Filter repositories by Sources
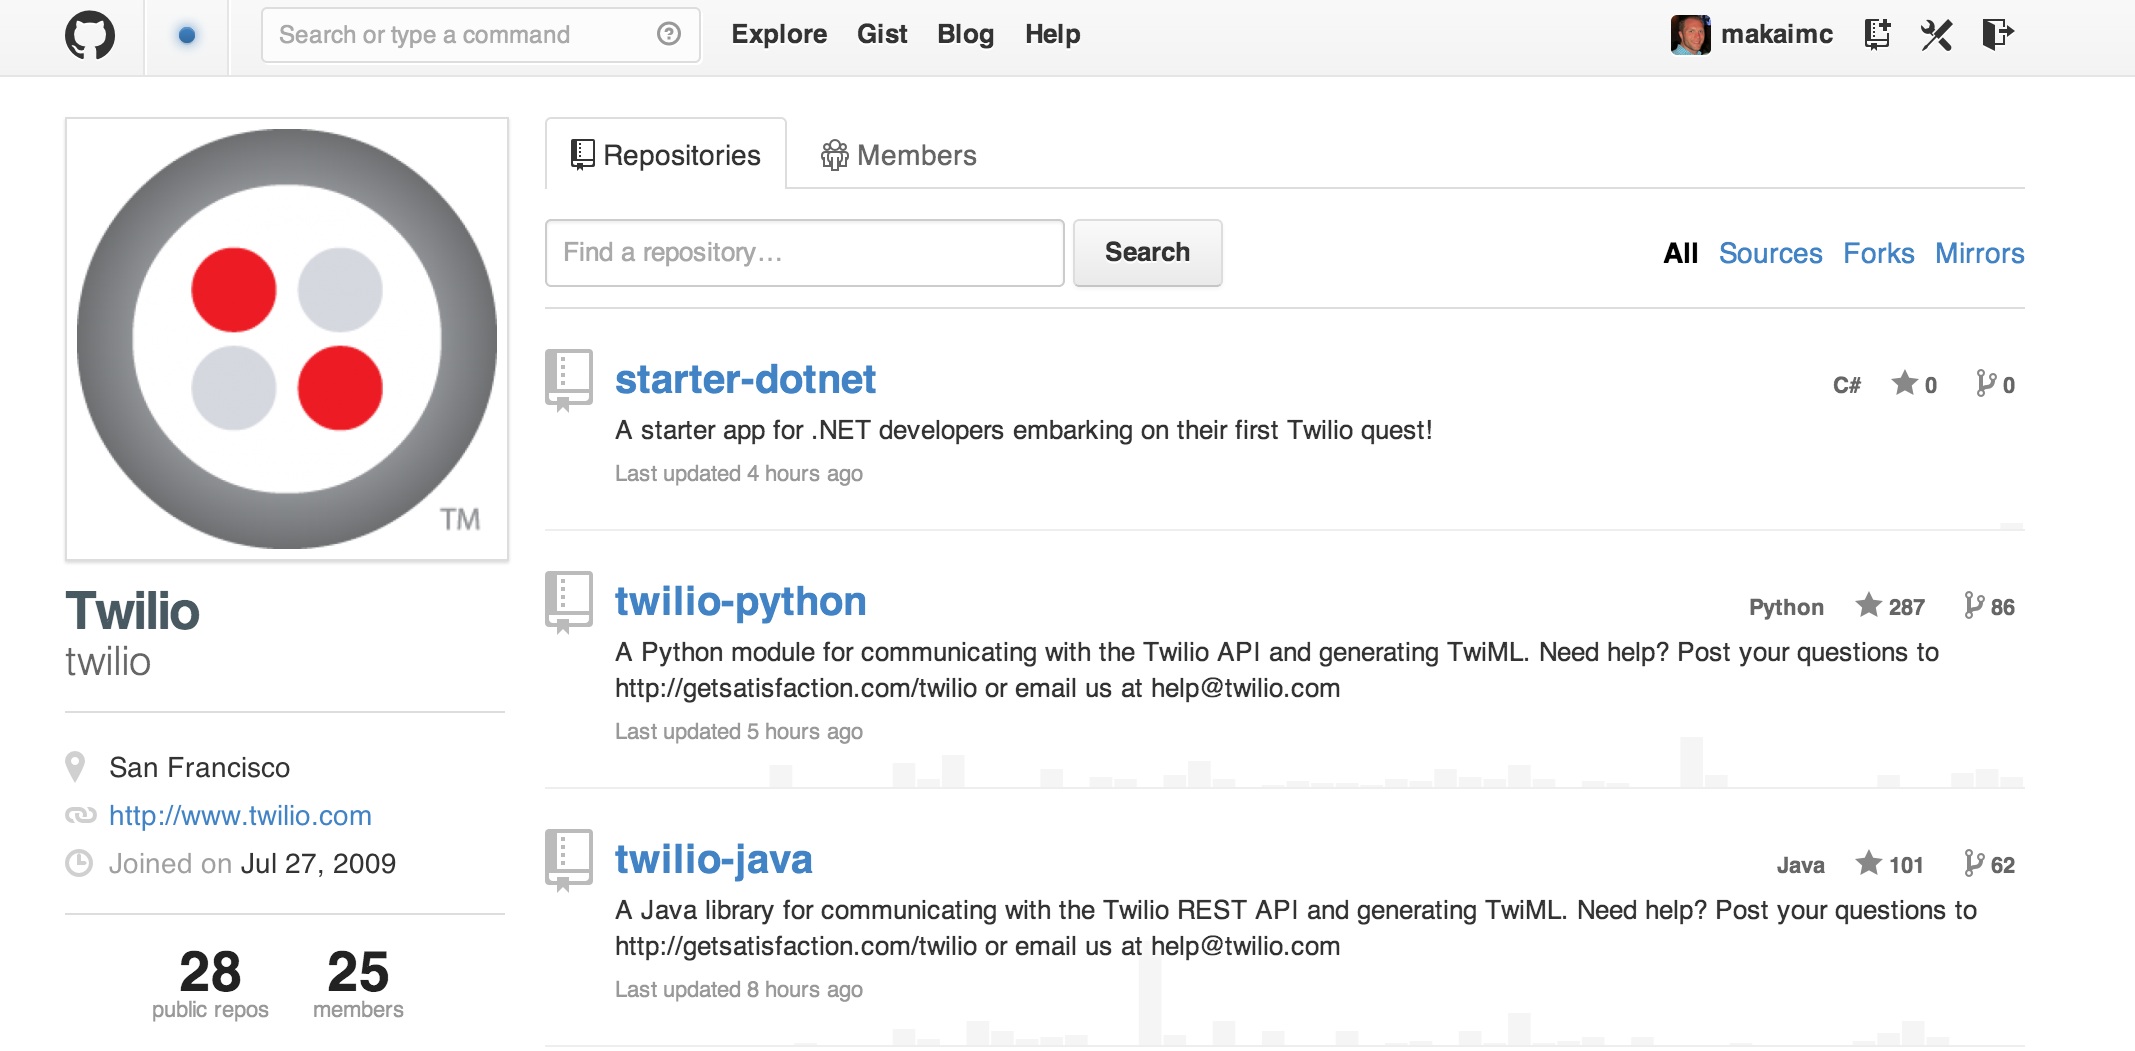Viewport: 2135px width, 1051px height. click(x=1770, y=253)
